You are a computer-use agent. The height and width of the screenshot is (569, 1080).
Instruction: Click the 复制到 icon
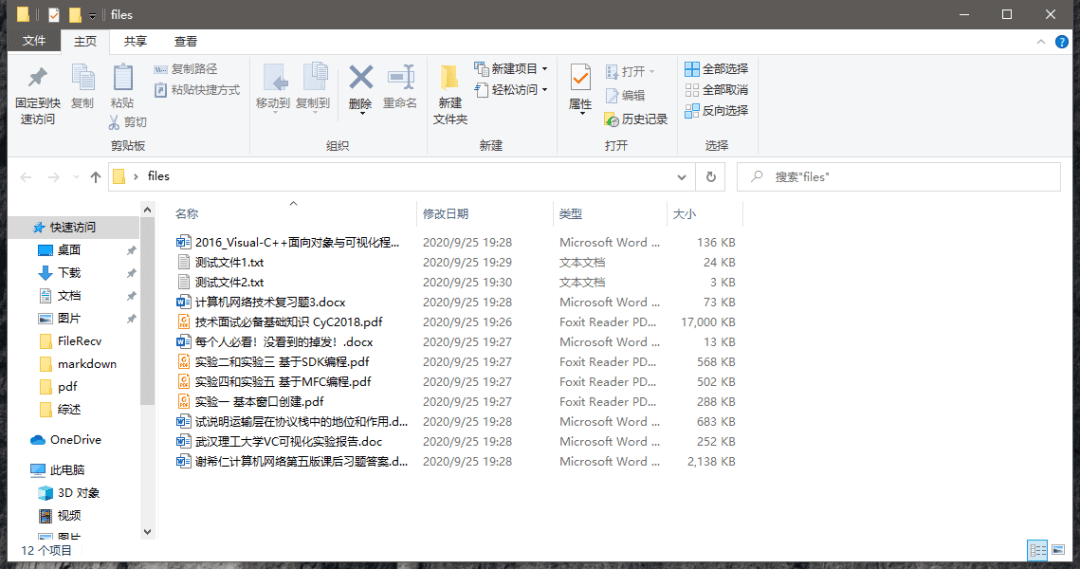[315, 77]
